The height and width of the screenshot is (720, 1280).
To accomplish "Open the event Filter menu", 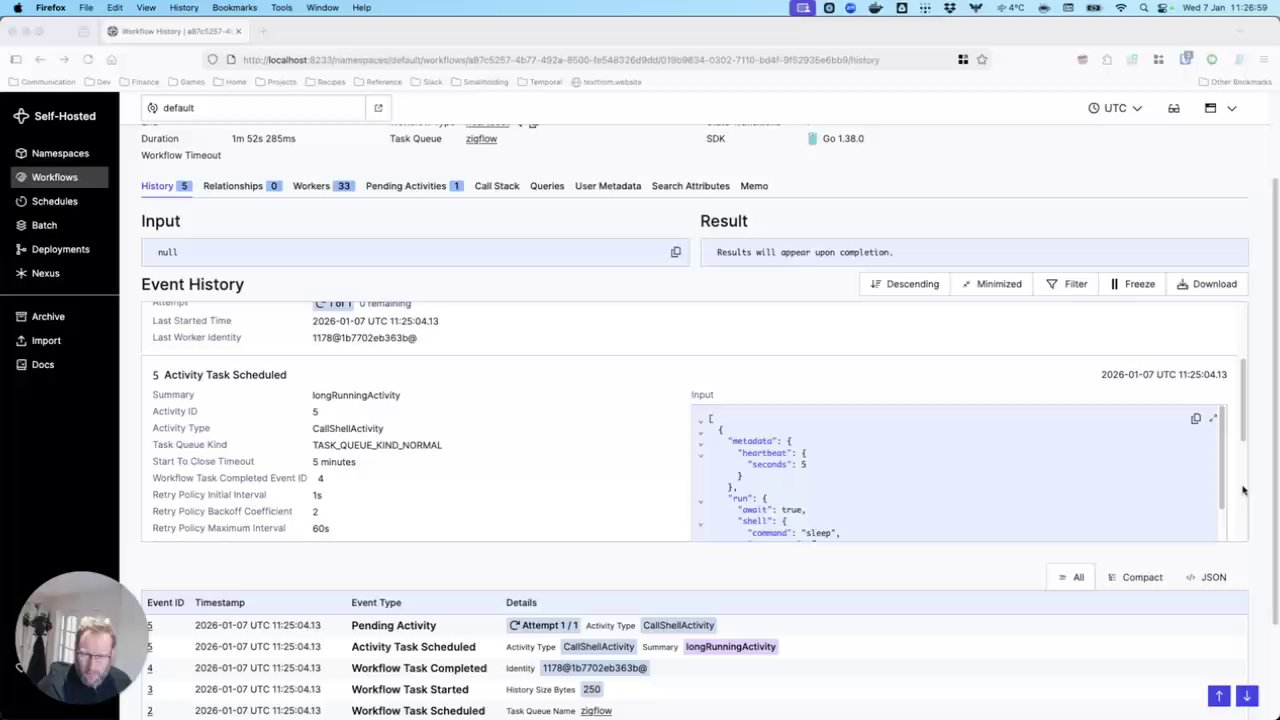I will (1067, 284).
